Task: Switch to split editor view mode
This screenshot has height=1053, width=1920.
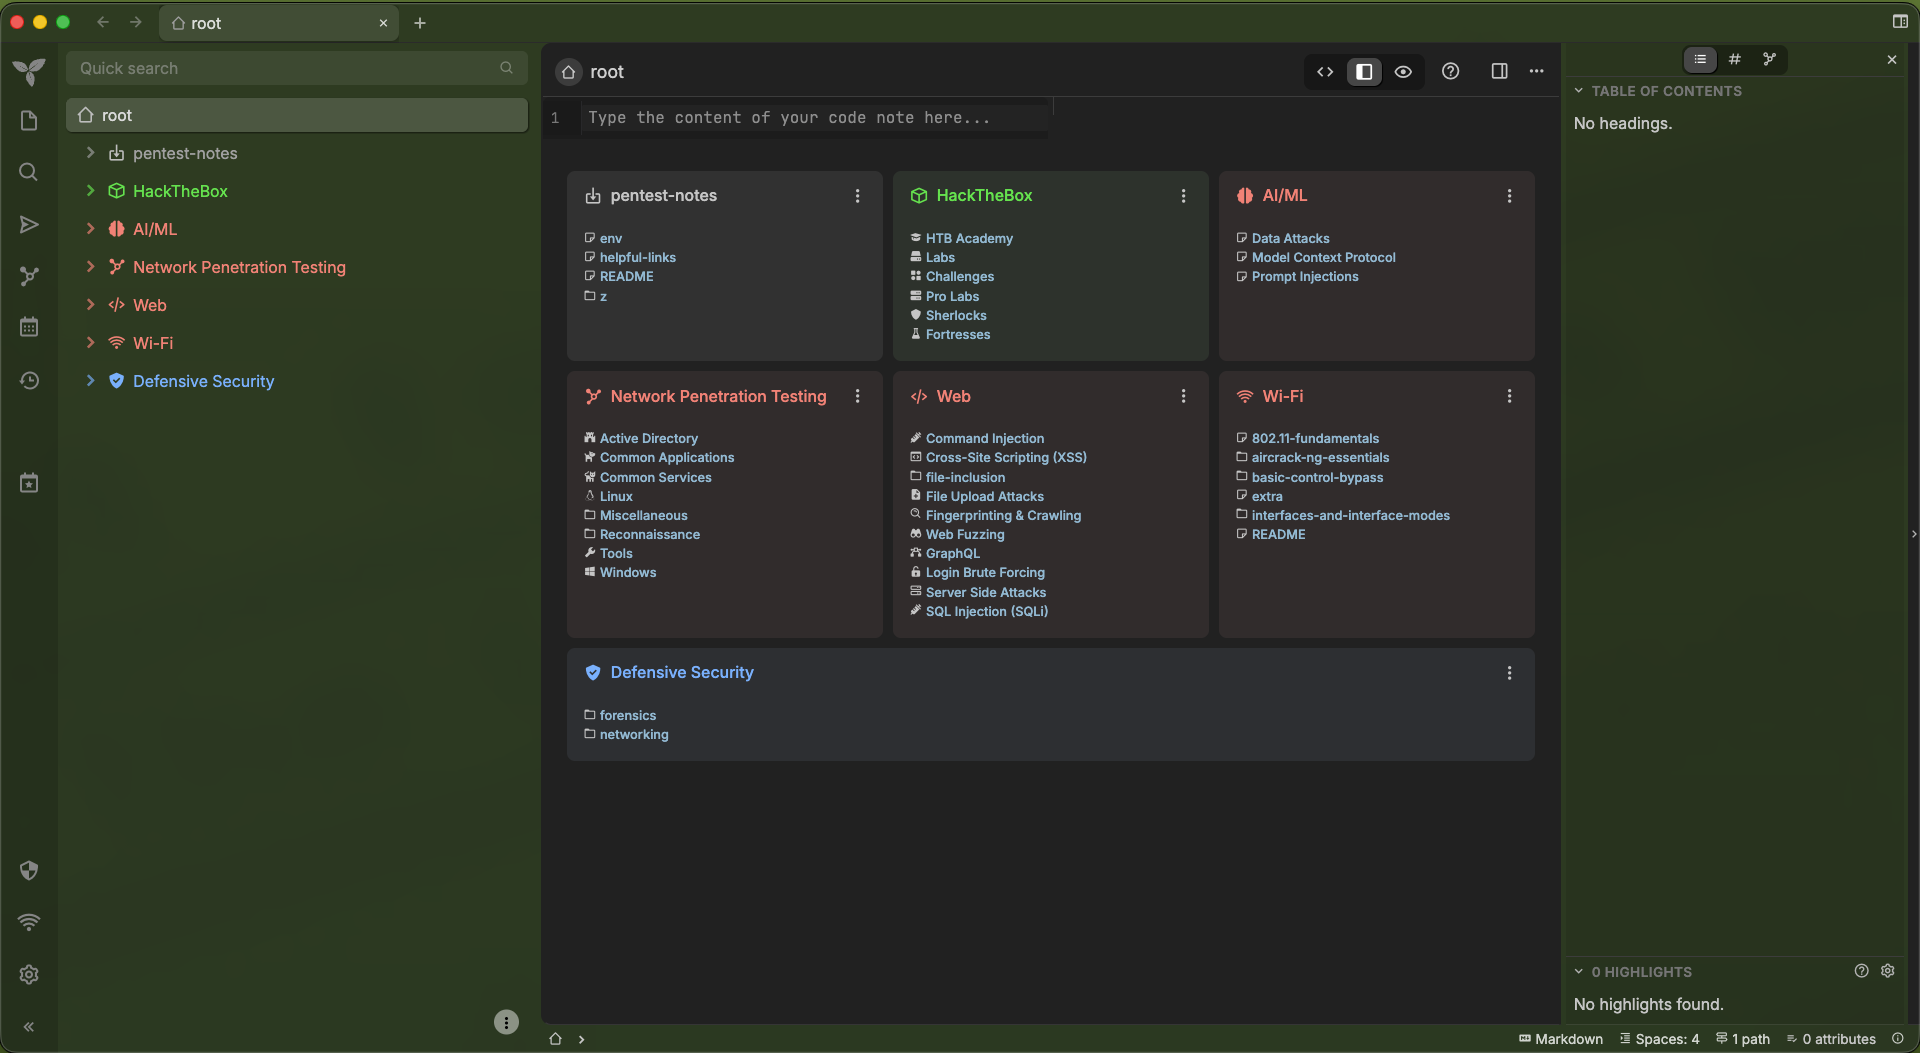Action: (1364, 71)
